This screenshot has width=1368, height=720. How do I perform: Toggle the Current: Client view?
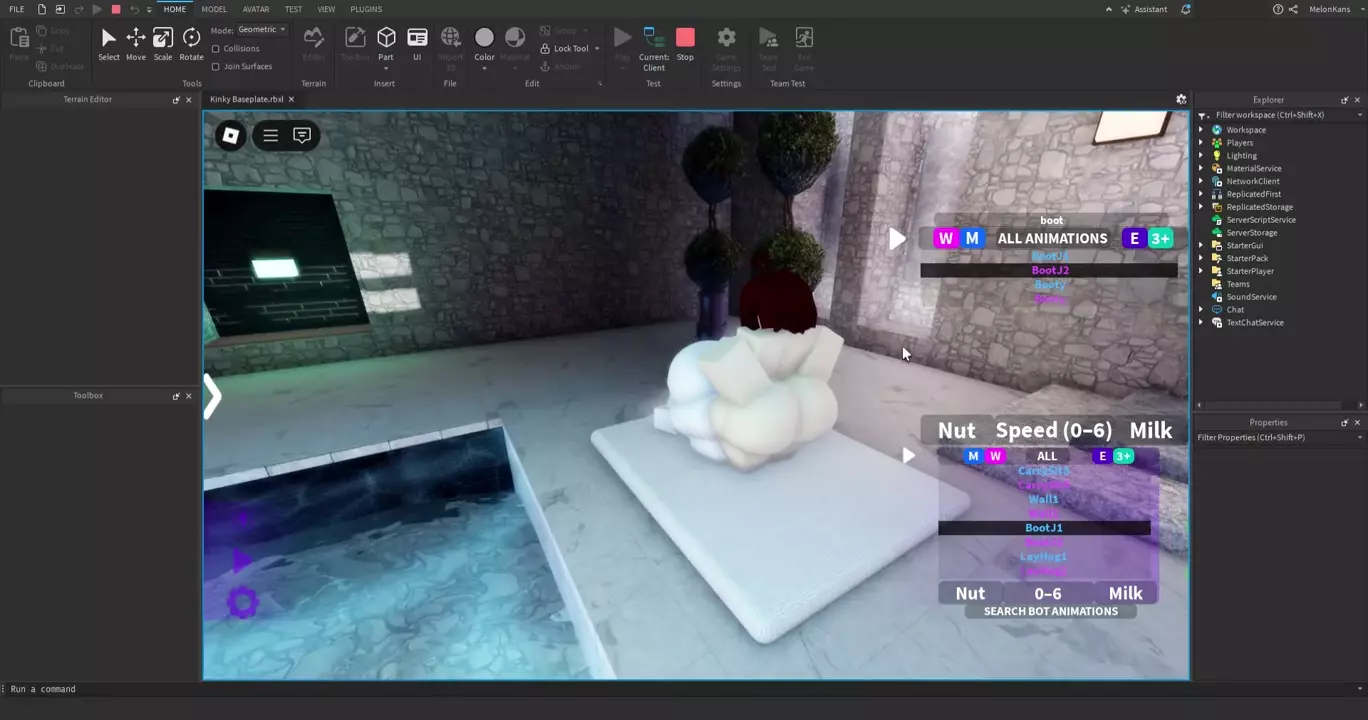coord(654,46)
